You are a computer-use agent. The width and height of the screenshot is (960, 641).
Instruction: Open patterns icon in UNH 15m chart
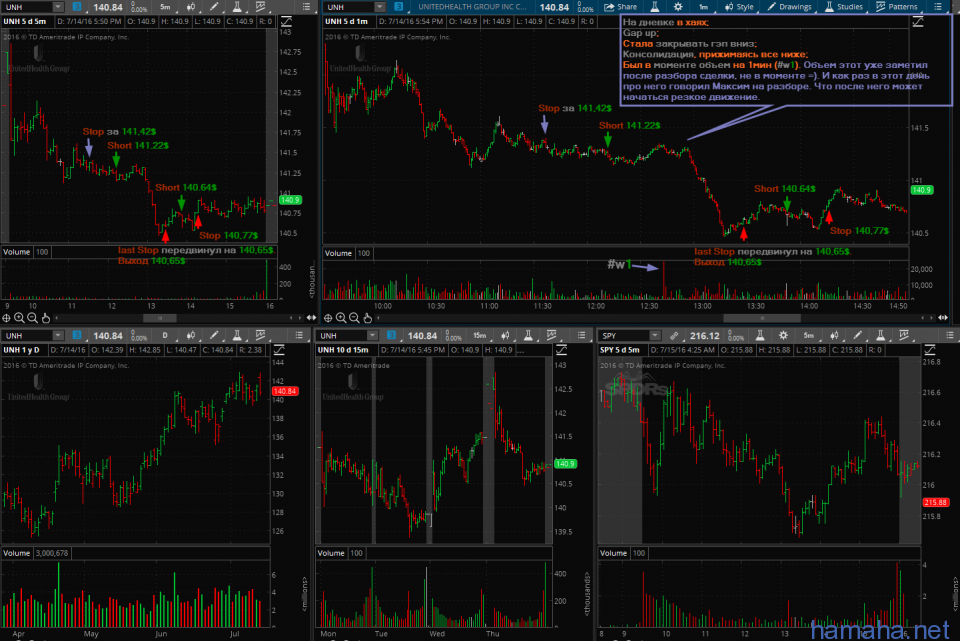pyautogui.click(x=552, y=335)
